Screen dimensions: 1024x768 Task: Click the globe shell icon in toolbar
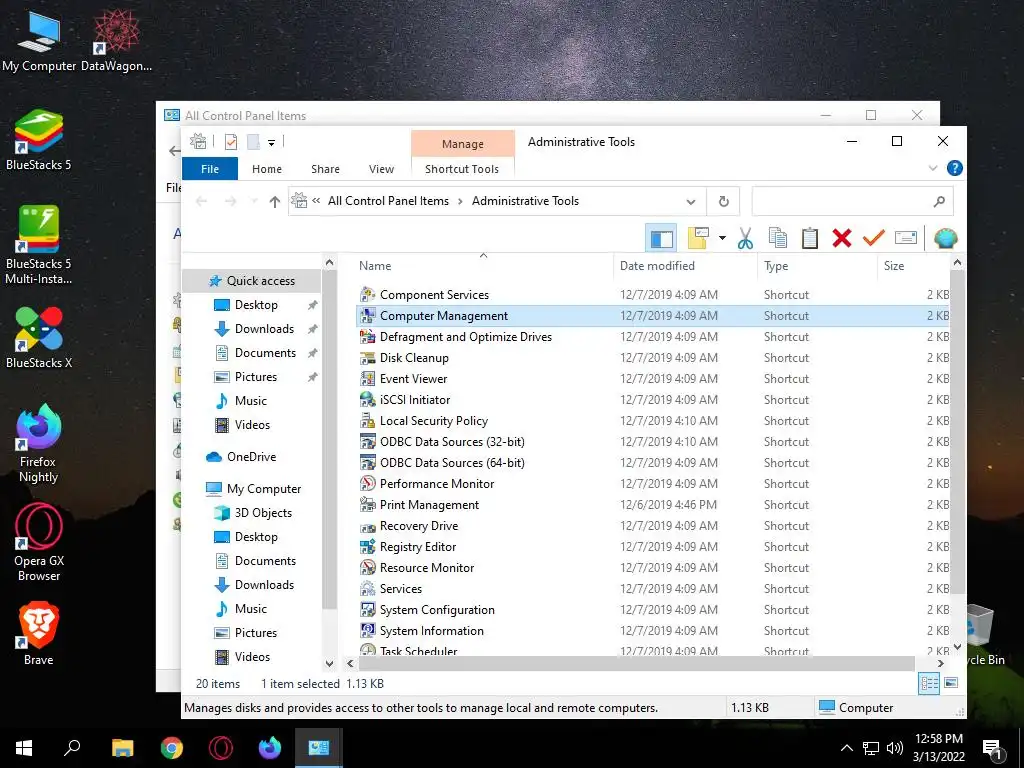945,238
